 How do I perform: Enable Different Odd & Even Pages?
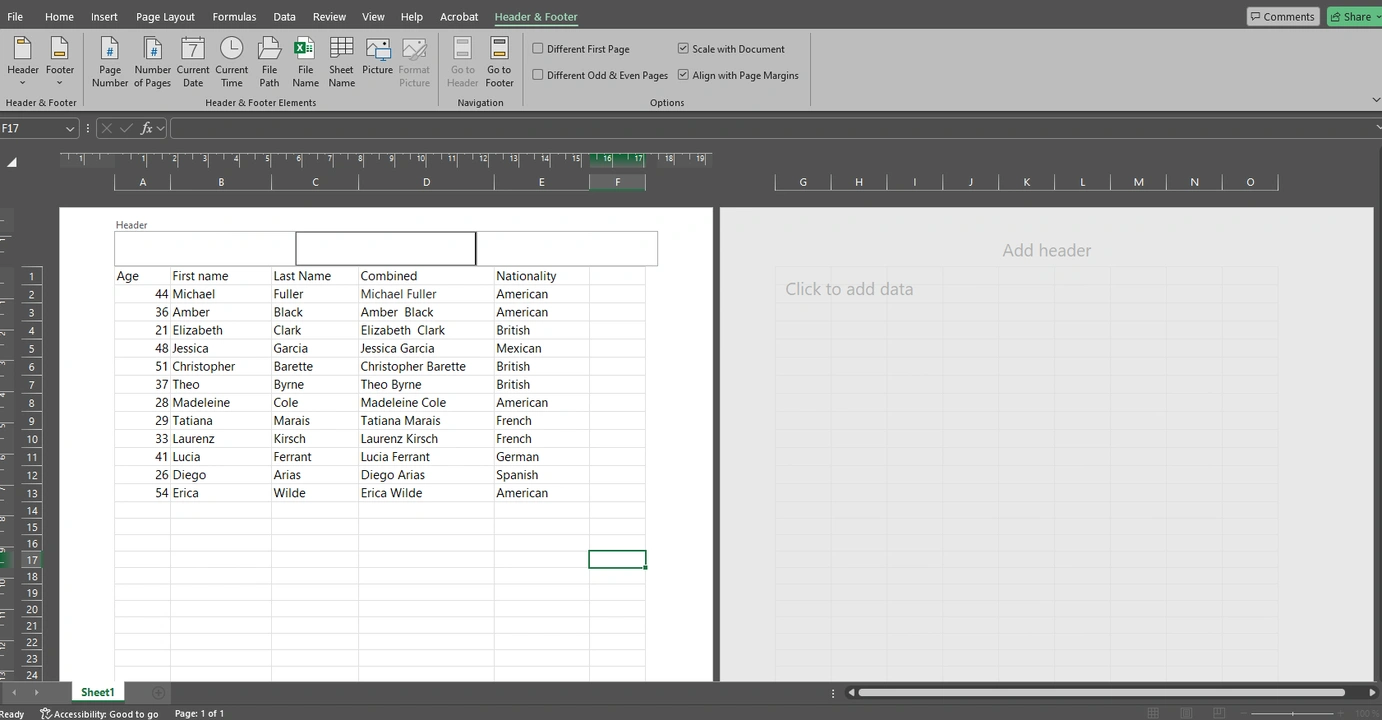tap(538, 75)
